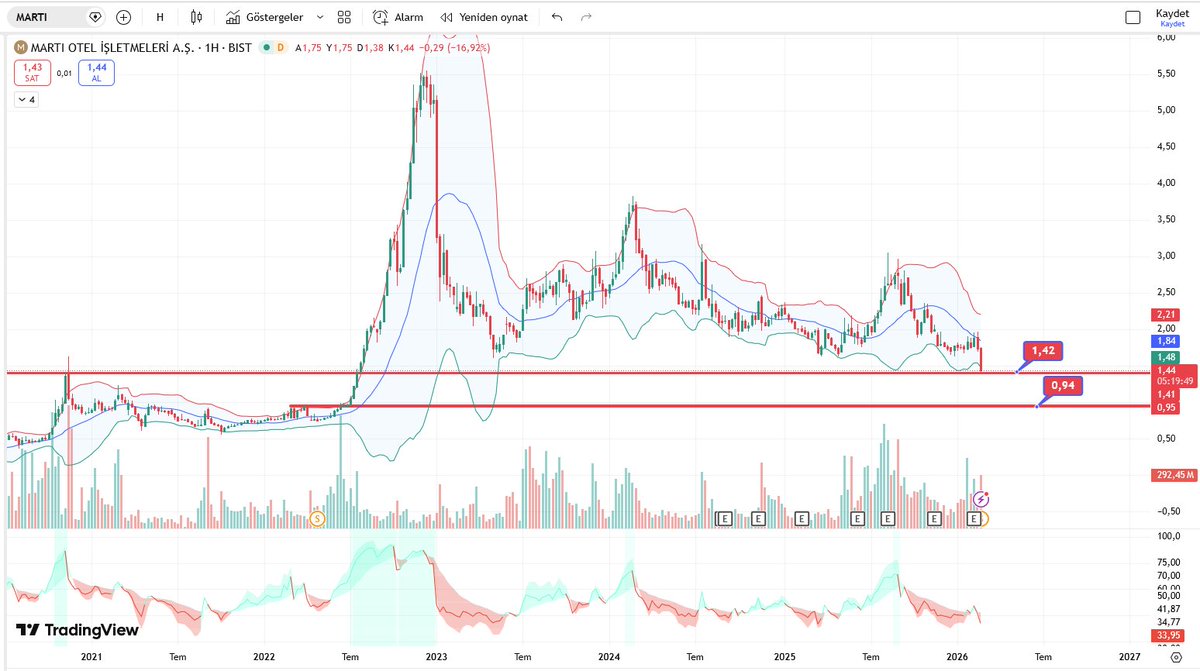Viewport: 1200px width, 671px height.
Task: Open the first E earnings marker after 2024
Action: (x=726, y=518)
